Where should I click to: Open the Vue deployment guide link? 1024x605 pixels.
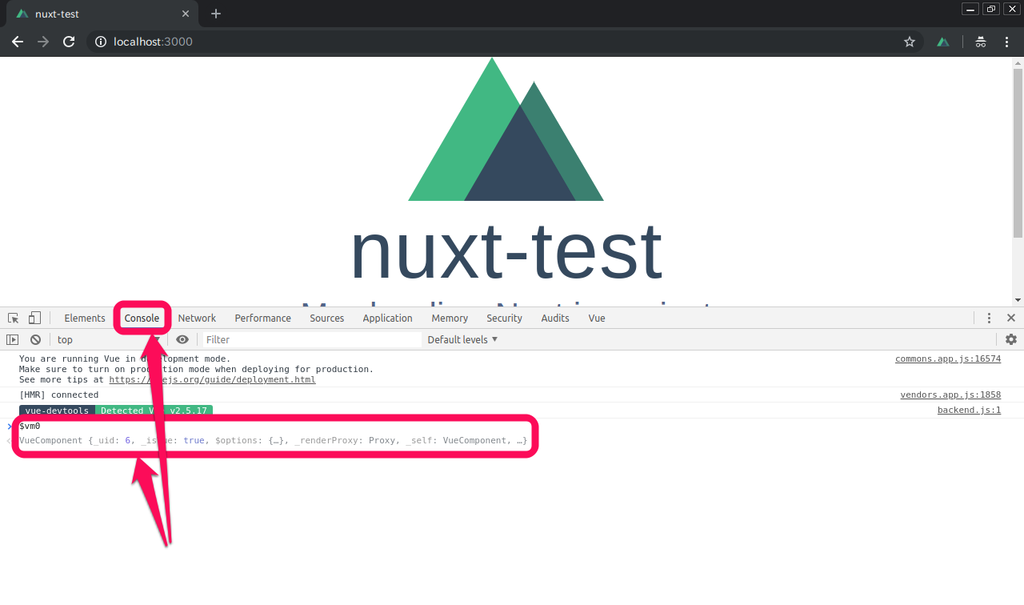212,380
